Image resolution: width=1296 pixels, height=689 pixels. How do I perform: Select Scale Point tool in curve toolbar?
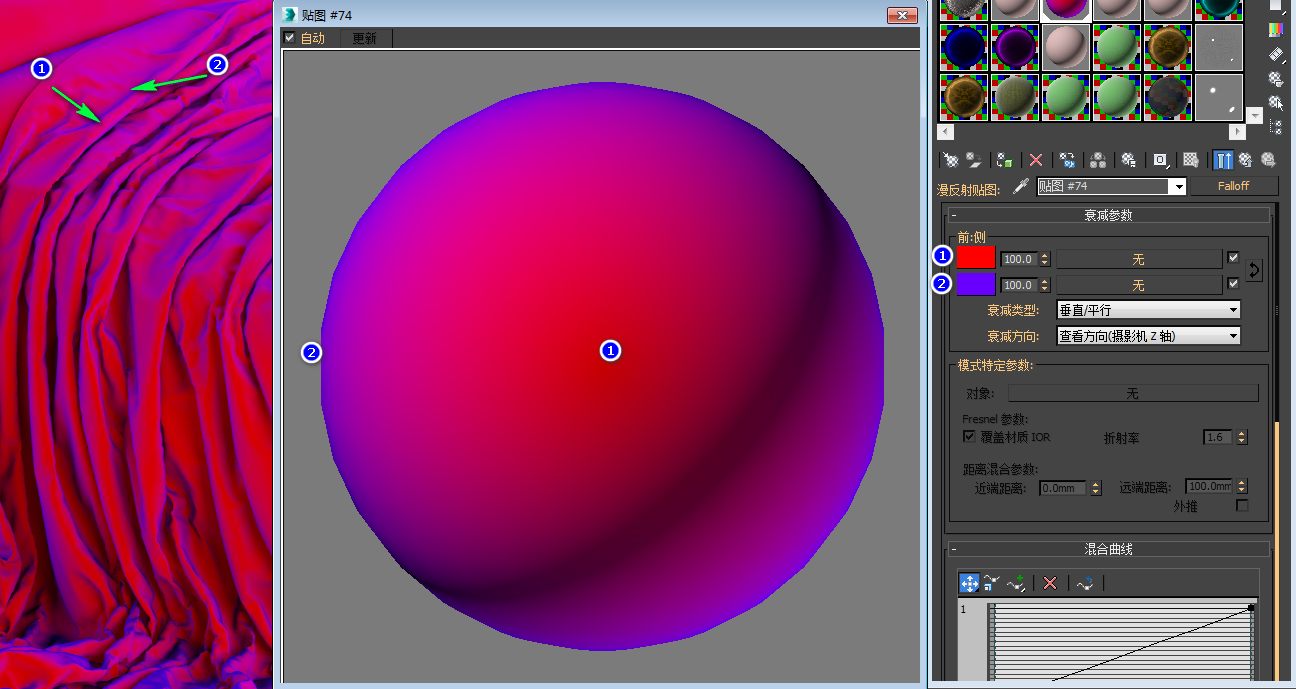tap(992, 583)
